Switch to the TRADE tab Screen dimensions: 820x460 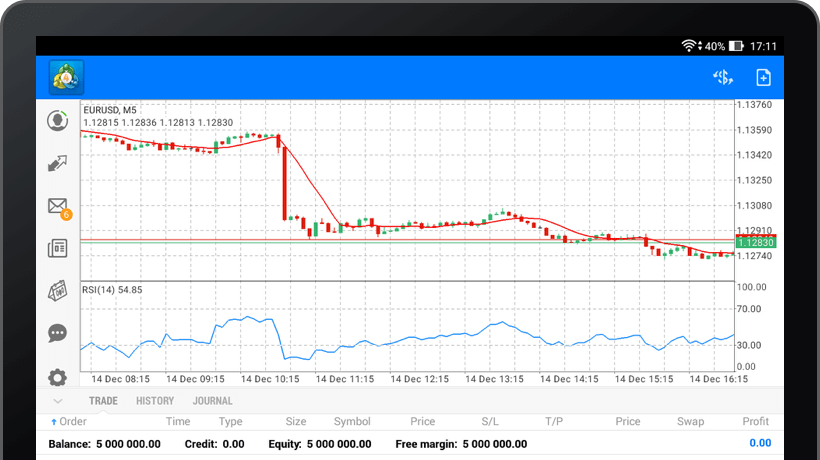tap(103, 401)
